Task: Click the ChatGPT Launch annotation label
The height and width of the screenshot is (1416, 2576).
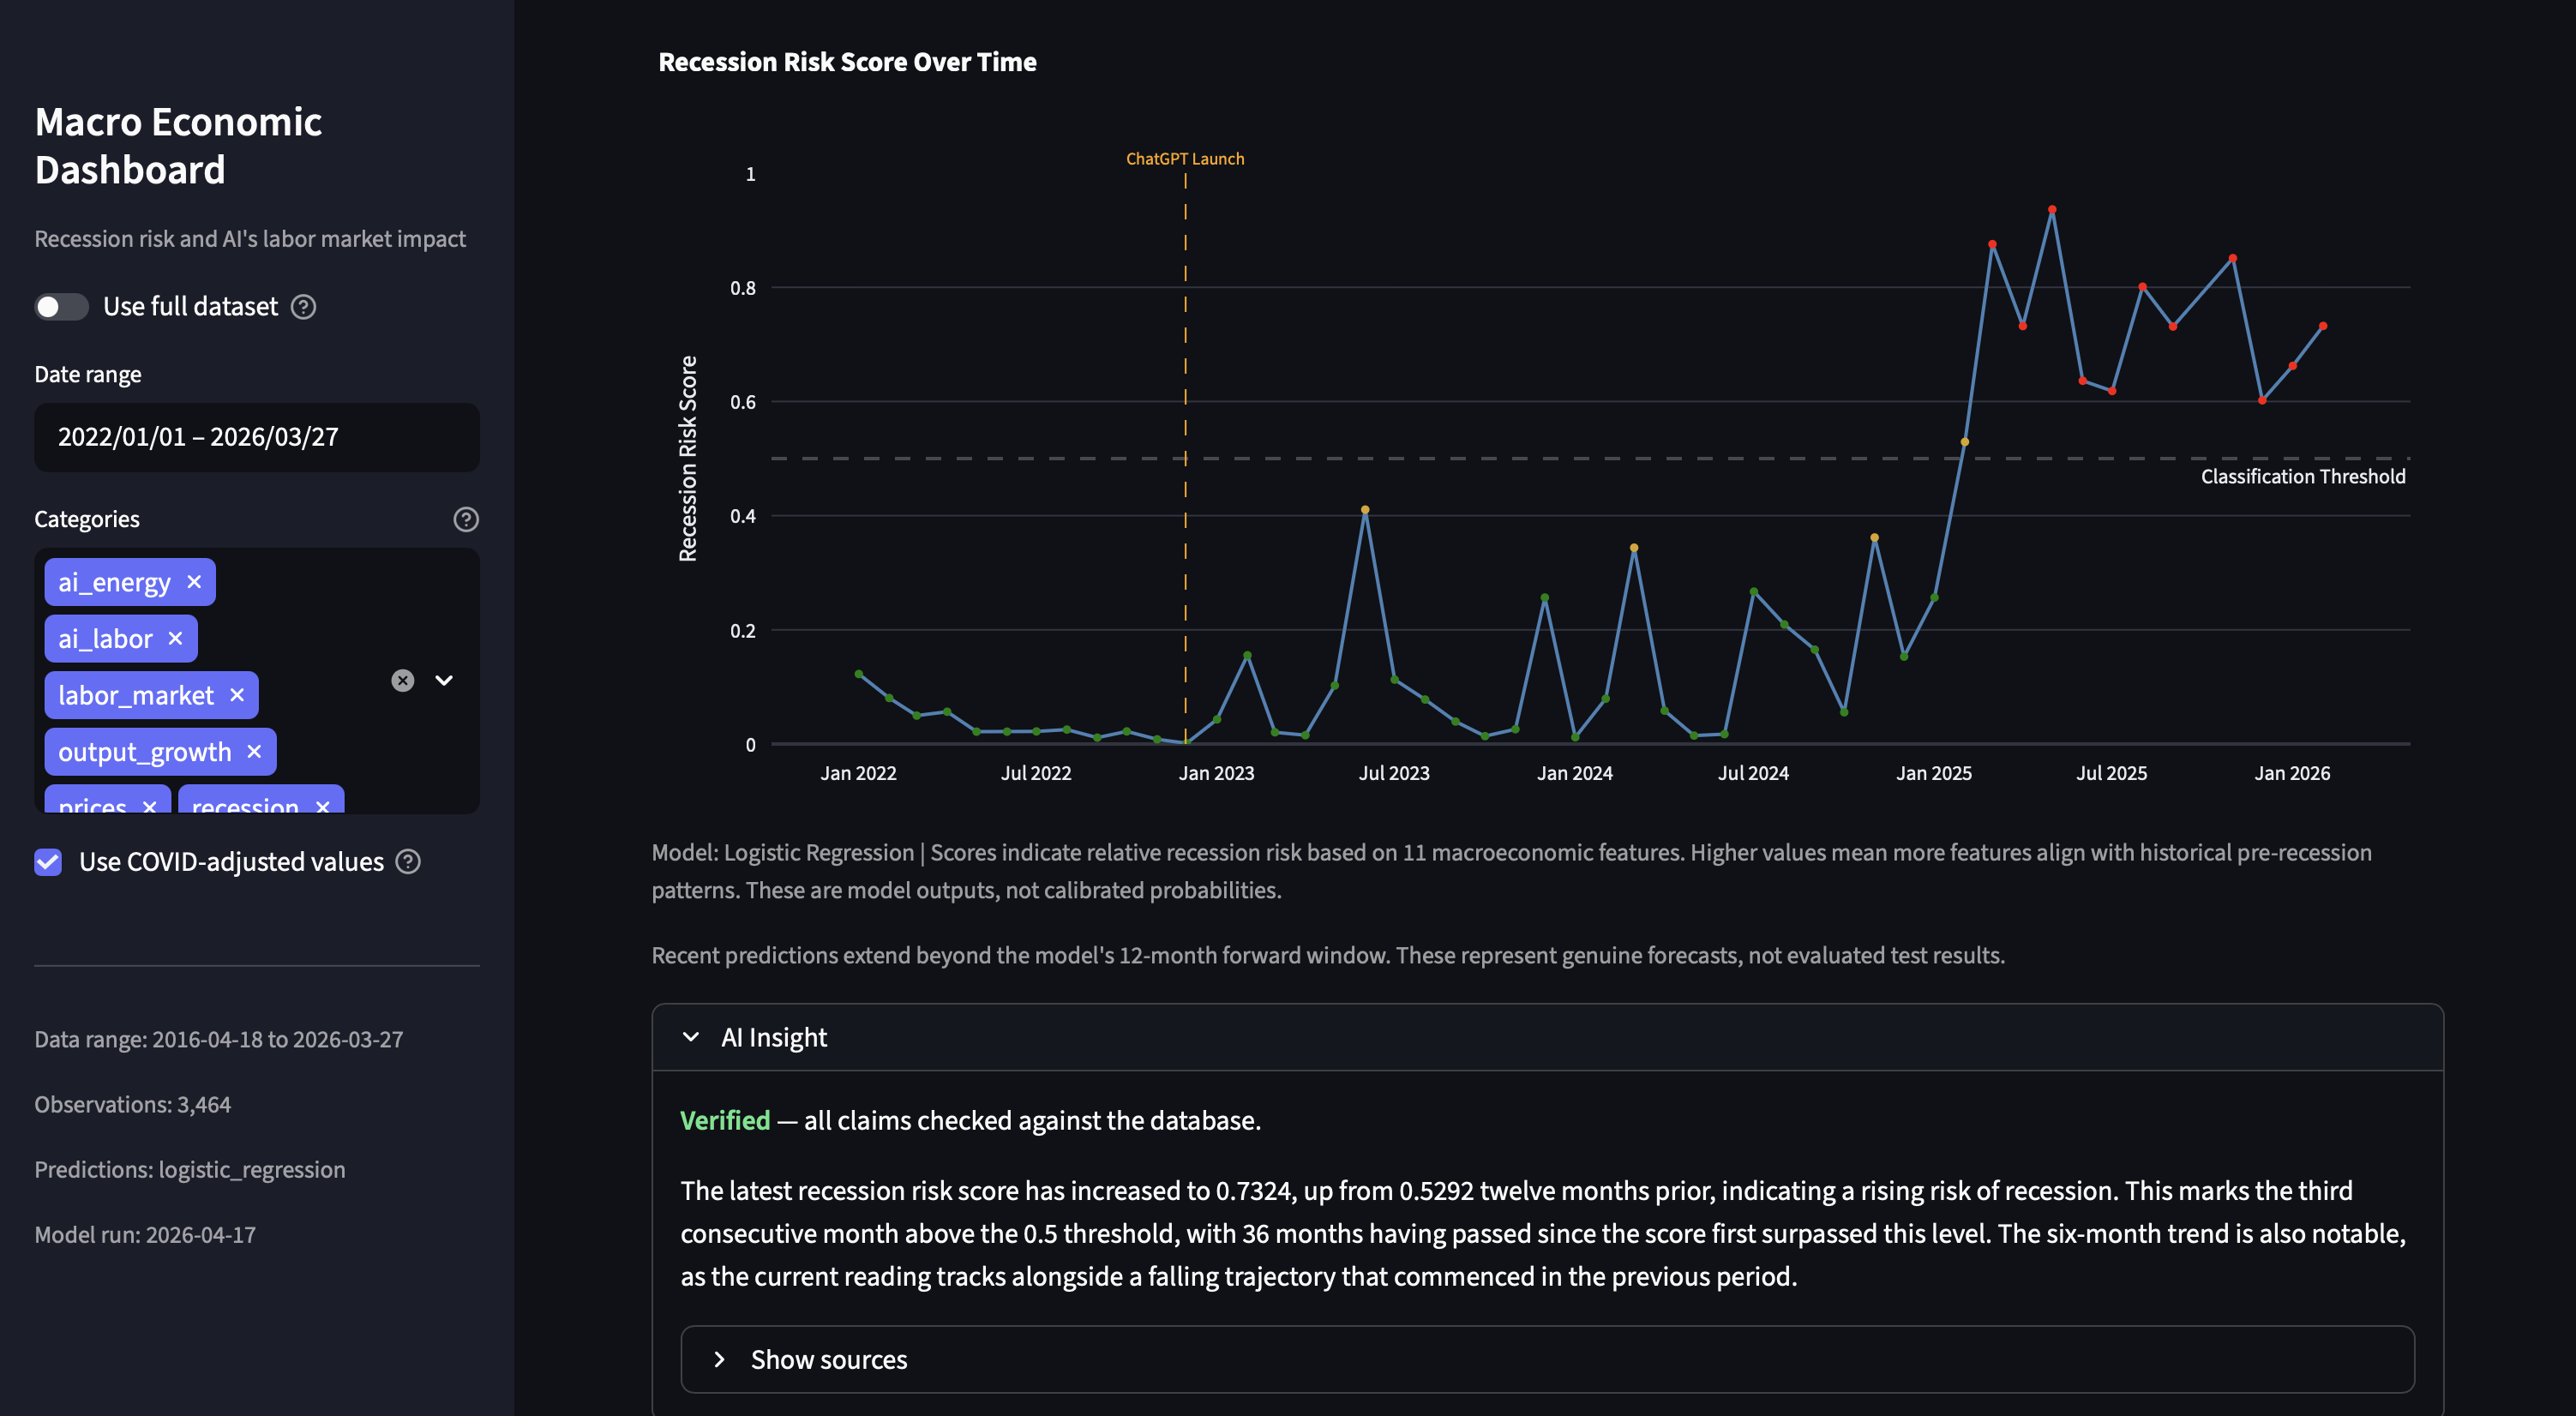Action: tap(1185, 159)
